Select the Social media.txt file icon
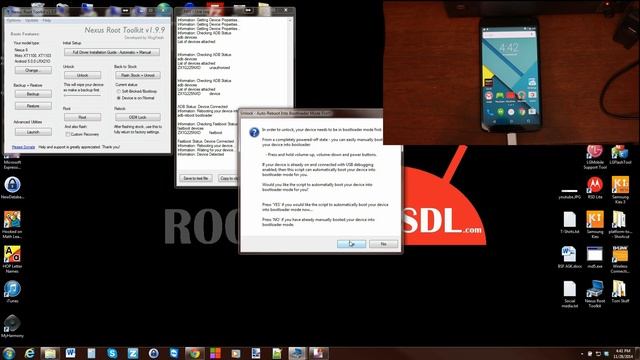This screenshot has height=360, width=640. click(569, 294)
